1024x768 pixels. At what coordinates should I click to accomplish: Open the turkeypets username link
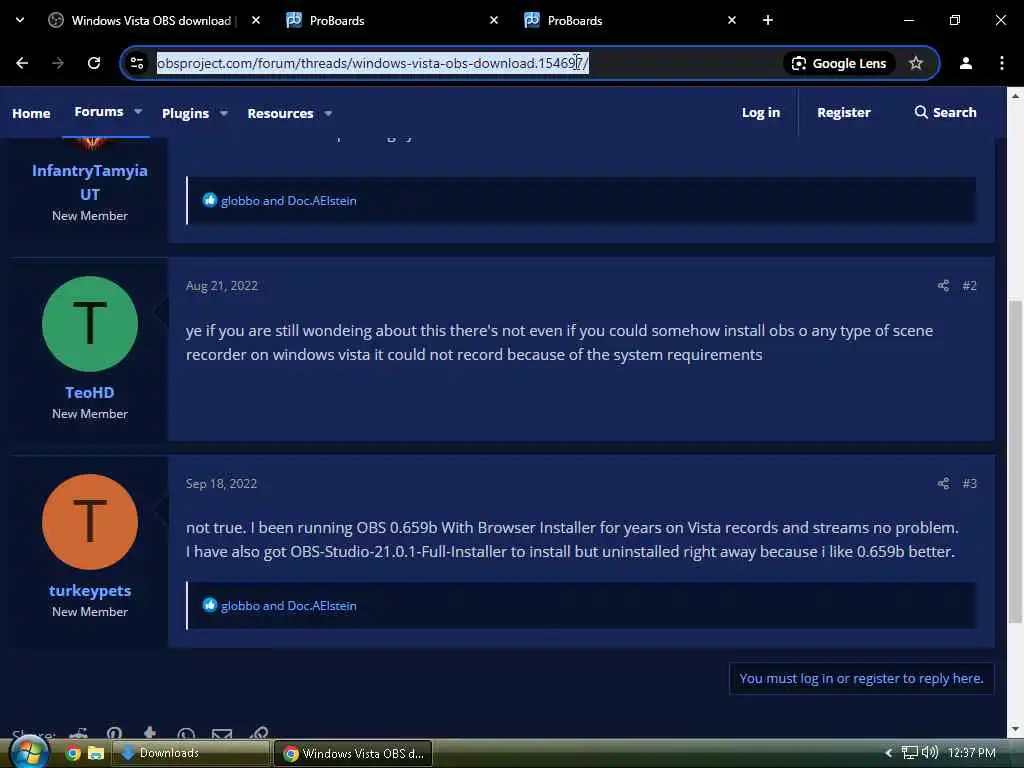point(89,590)
